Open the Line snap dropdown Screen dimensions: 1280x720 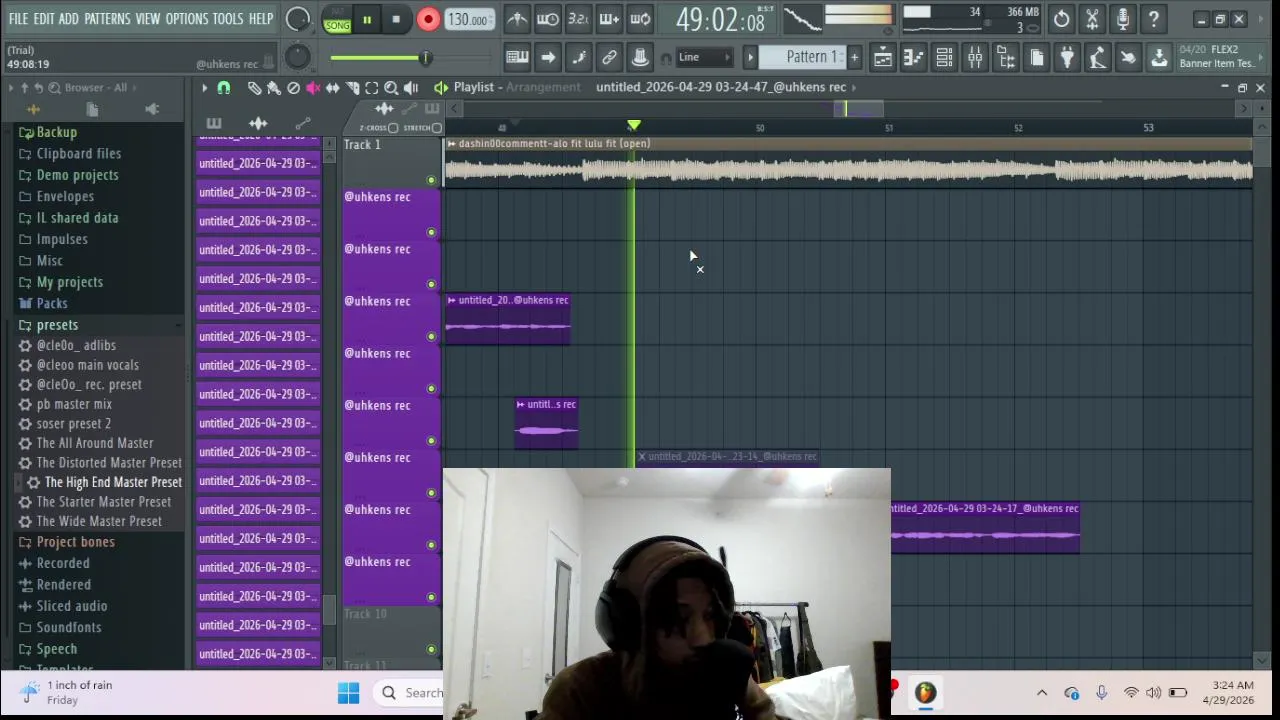click(x=705, y=57)
